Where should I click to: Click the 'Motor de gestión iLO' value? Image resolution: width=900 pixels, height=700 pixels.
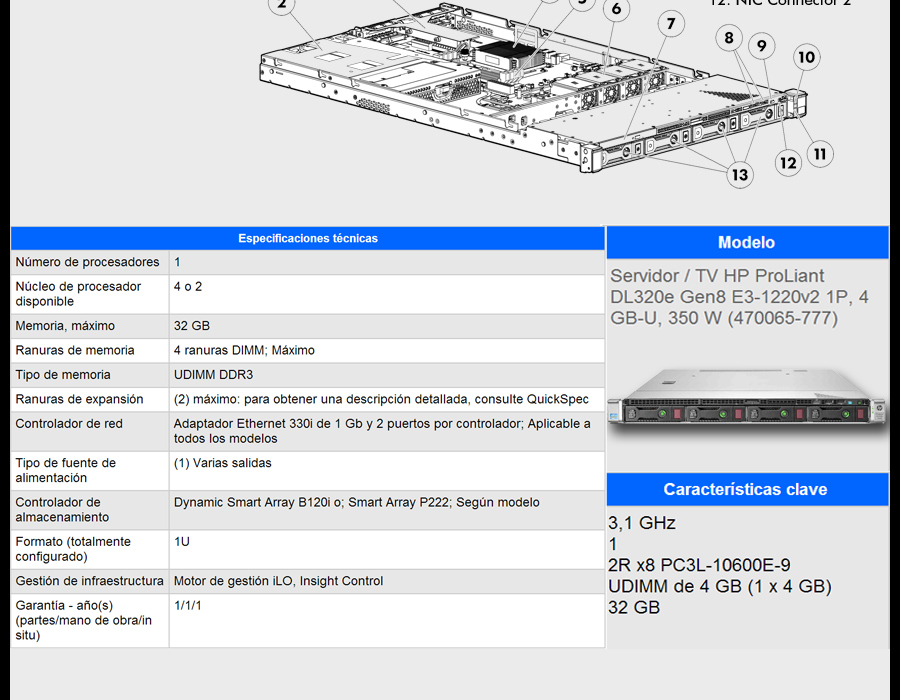click(278, 581)
